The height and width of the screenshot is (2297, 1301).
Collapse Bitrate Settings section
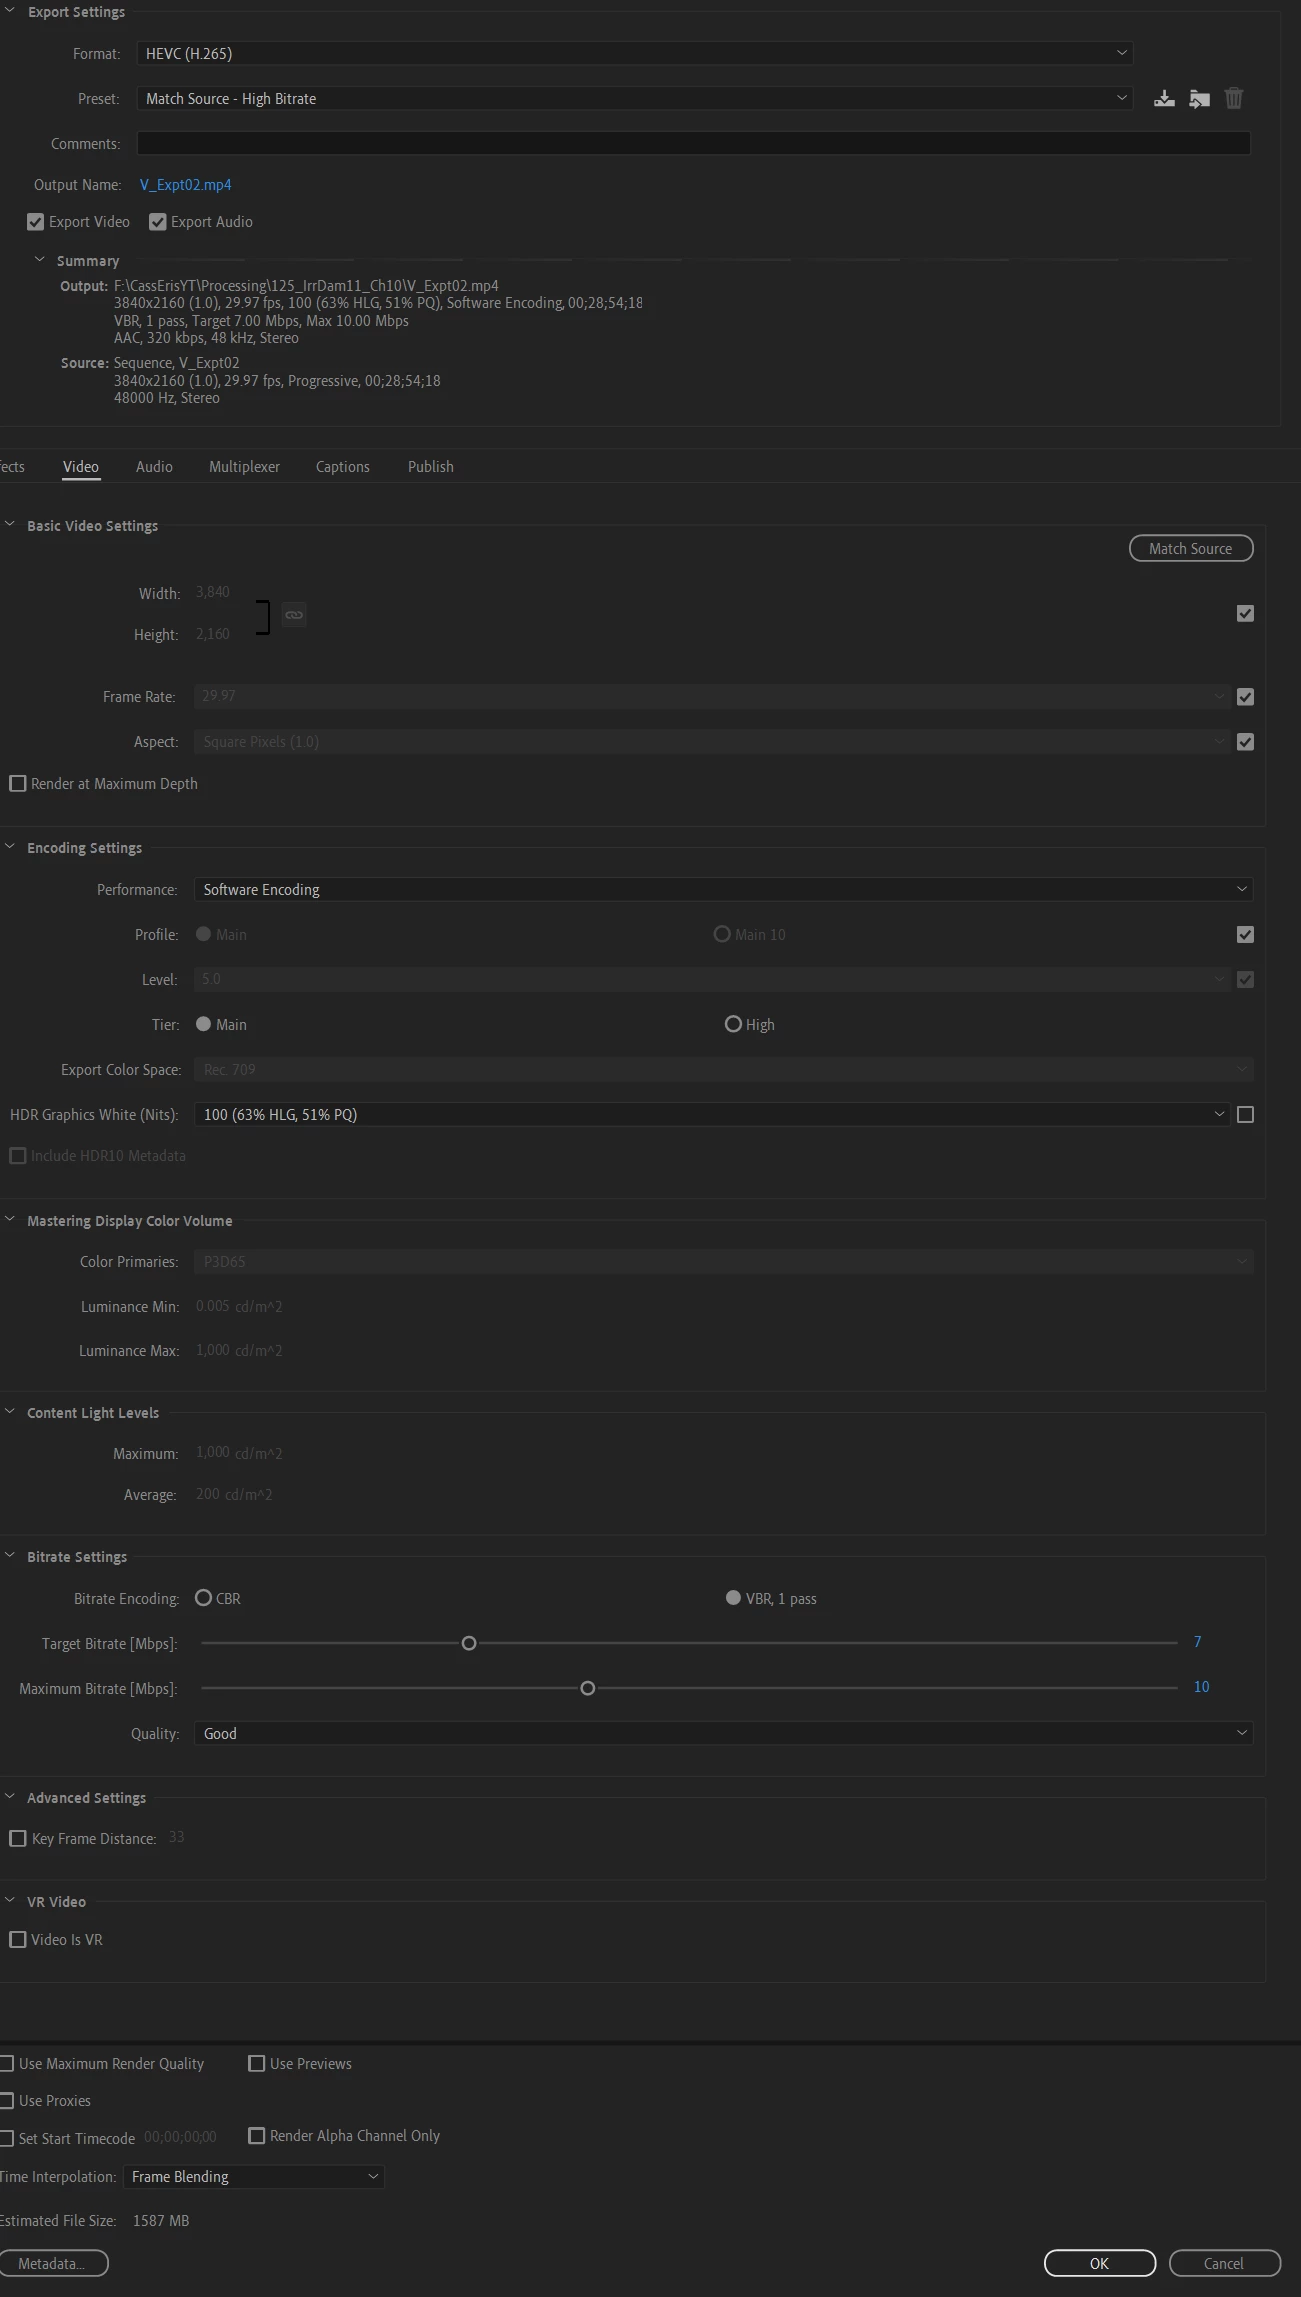(x=10, y=1556)
